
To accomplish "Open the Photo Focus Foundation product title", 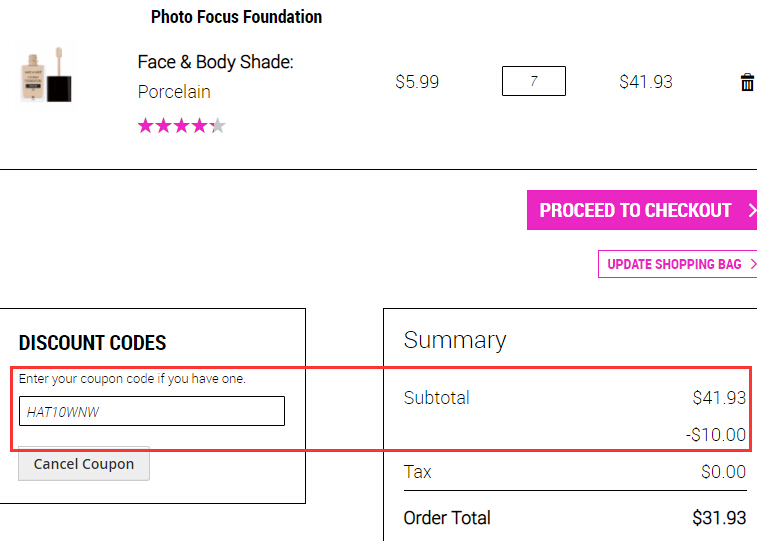I will [236, 17].
